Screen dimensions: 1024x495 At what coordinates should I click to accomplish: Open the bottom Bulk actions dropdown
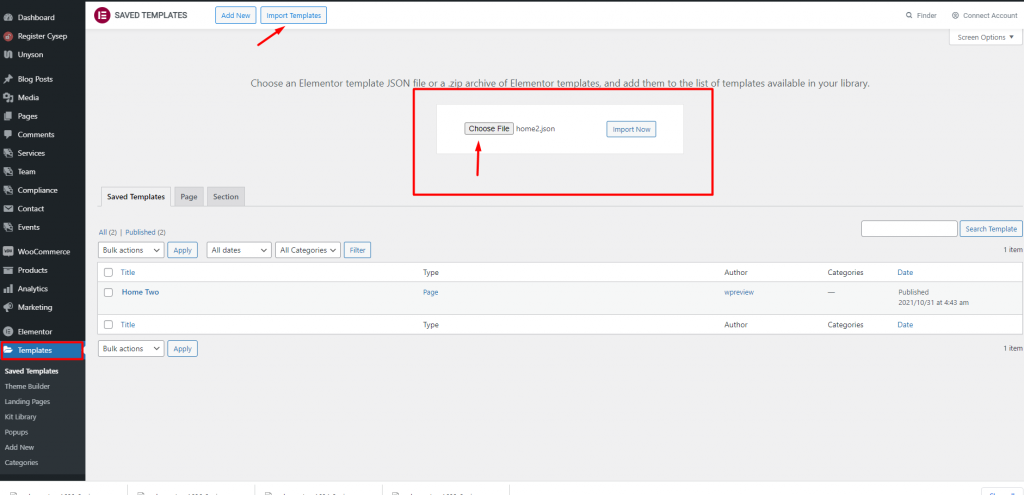131,349
